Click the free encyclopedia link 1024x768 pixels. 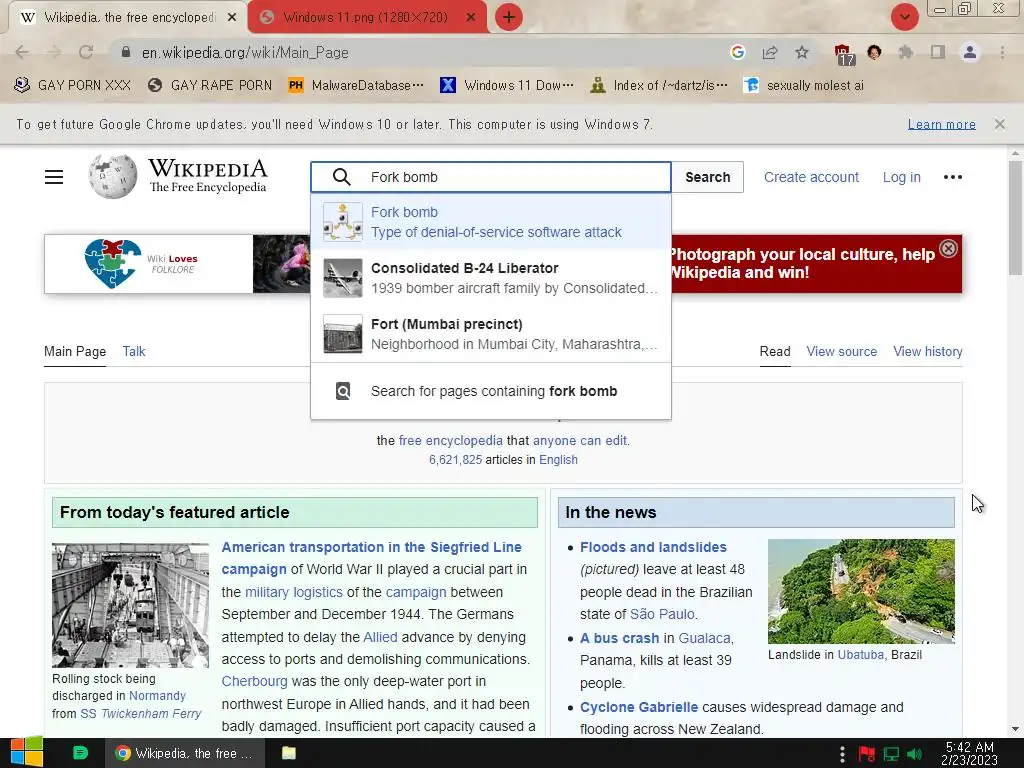pyautogui.click(x=451, y=440)
